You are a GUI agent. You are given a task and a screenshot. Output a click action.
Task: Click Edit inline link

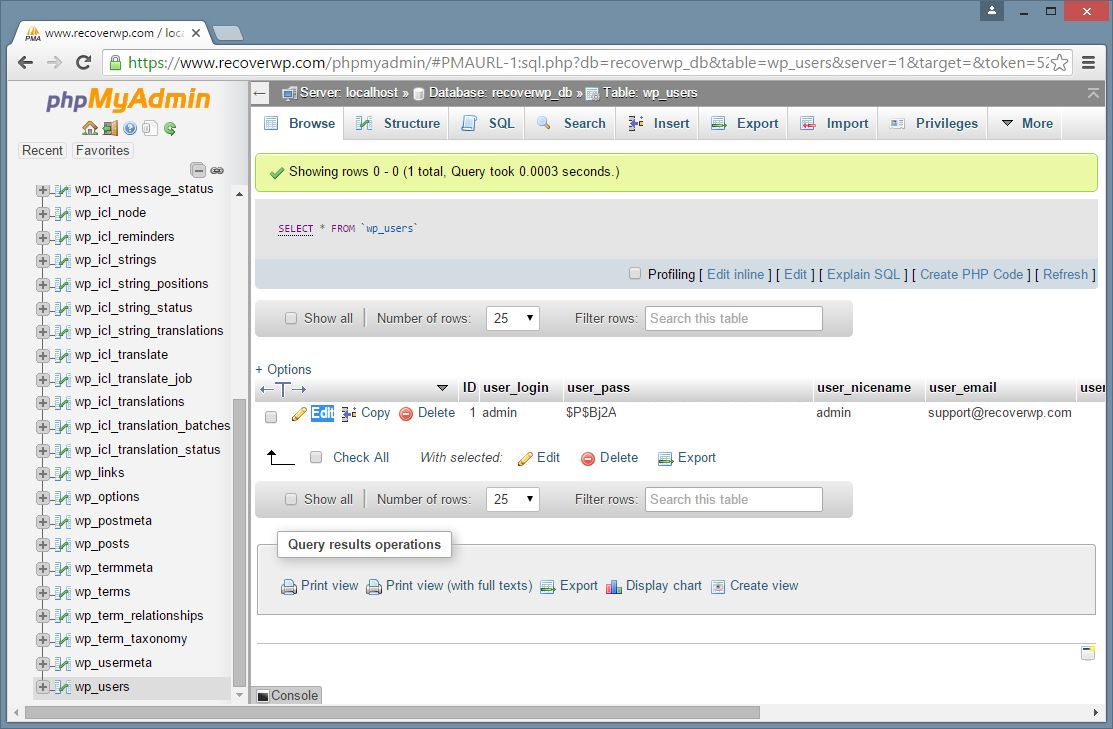pos(735,275)
